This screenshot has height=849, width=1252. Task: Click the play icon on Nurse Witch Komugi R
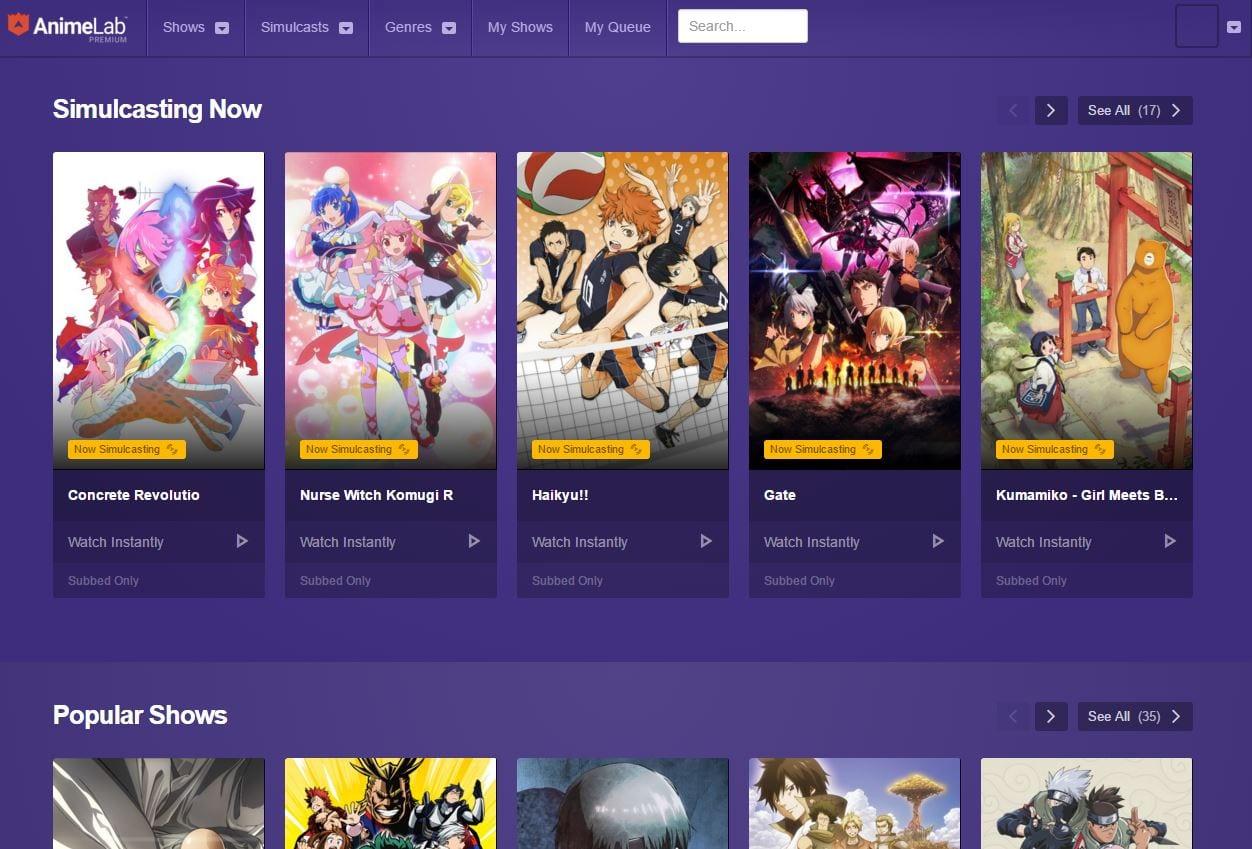click(474, 541)
